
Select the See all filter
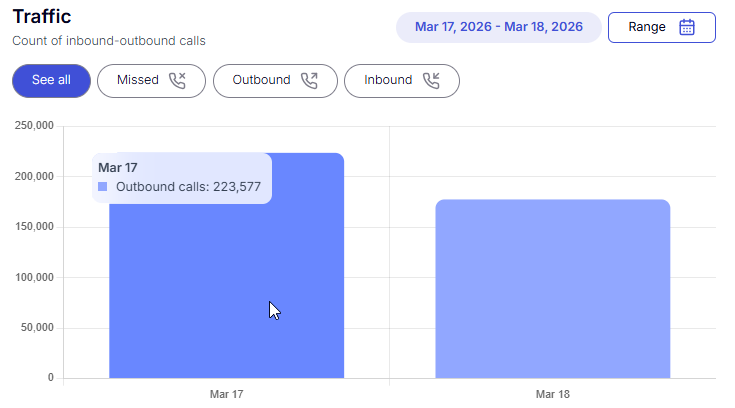point(51,81)
